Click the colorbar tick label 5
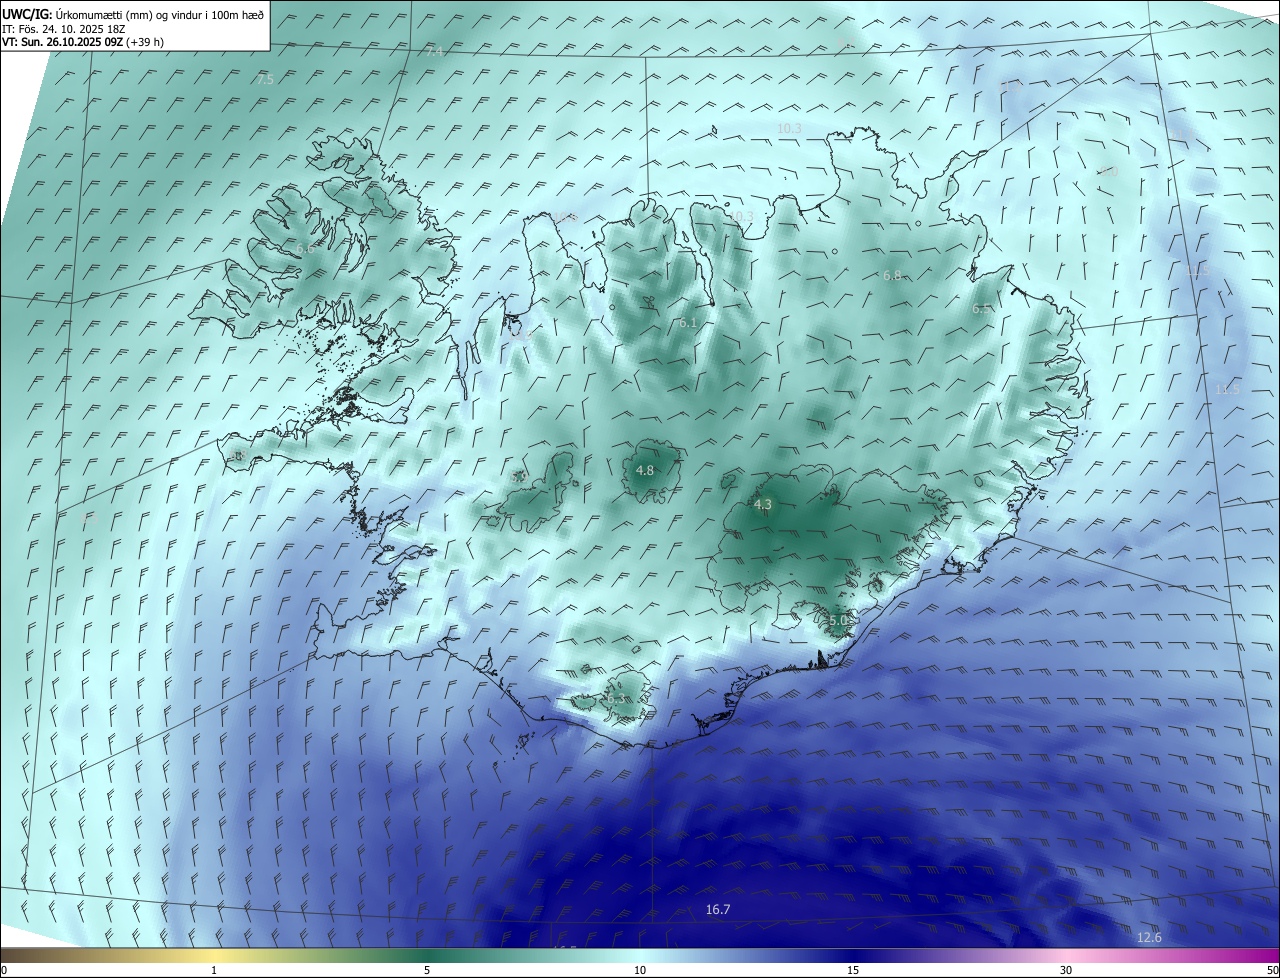Viewport: 1280px width, 978px height. coord(427,970)
